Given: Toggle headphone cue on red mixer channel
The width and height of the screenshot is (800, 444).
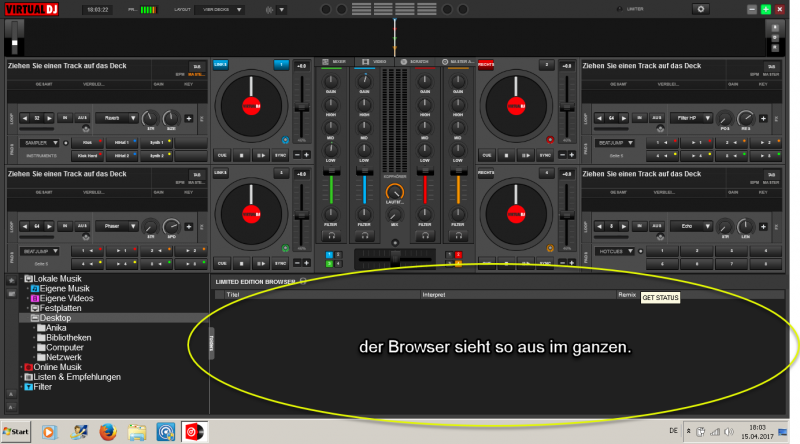Looking at the screenshot, I should point(425,235).
